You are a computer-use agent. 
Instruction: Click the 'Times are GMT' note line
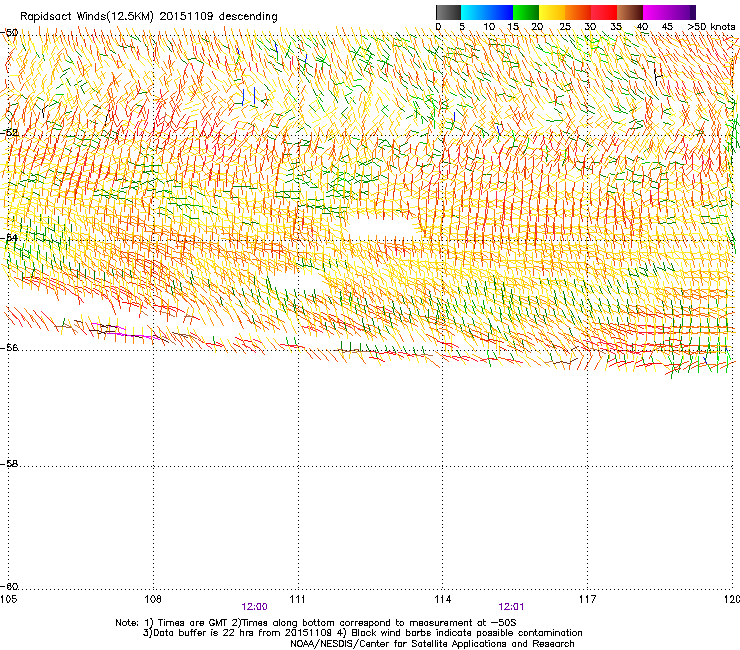316,623
